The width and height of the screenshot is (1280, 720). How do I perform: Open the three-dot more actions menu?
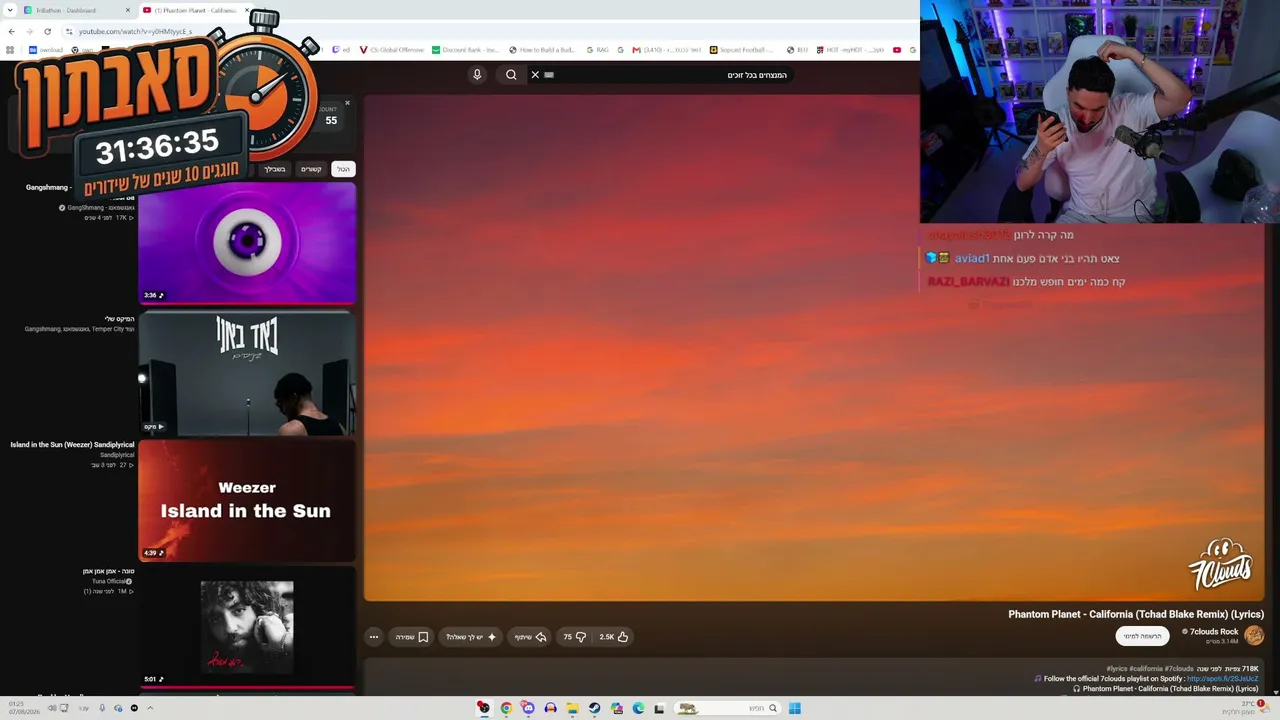pos(374,637)
